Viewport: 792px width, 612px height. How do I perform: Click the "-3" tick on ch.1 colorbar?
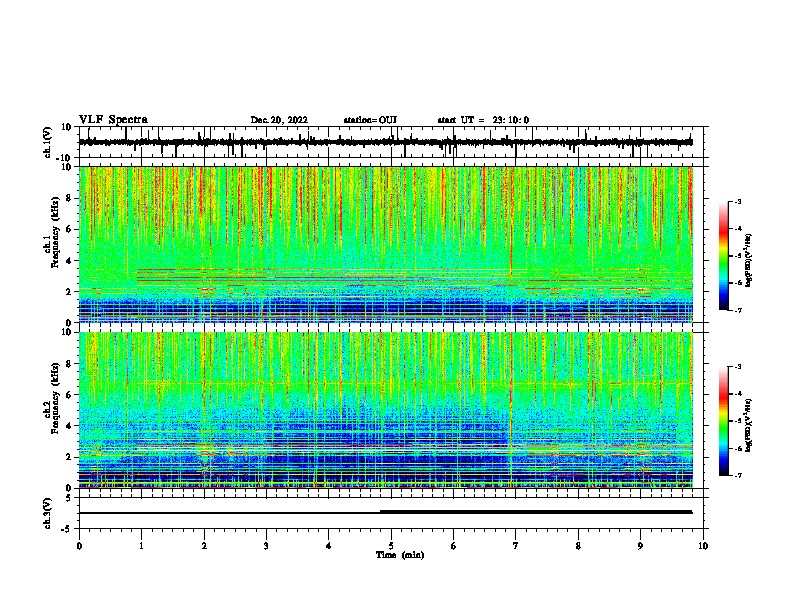click(737, 202)
